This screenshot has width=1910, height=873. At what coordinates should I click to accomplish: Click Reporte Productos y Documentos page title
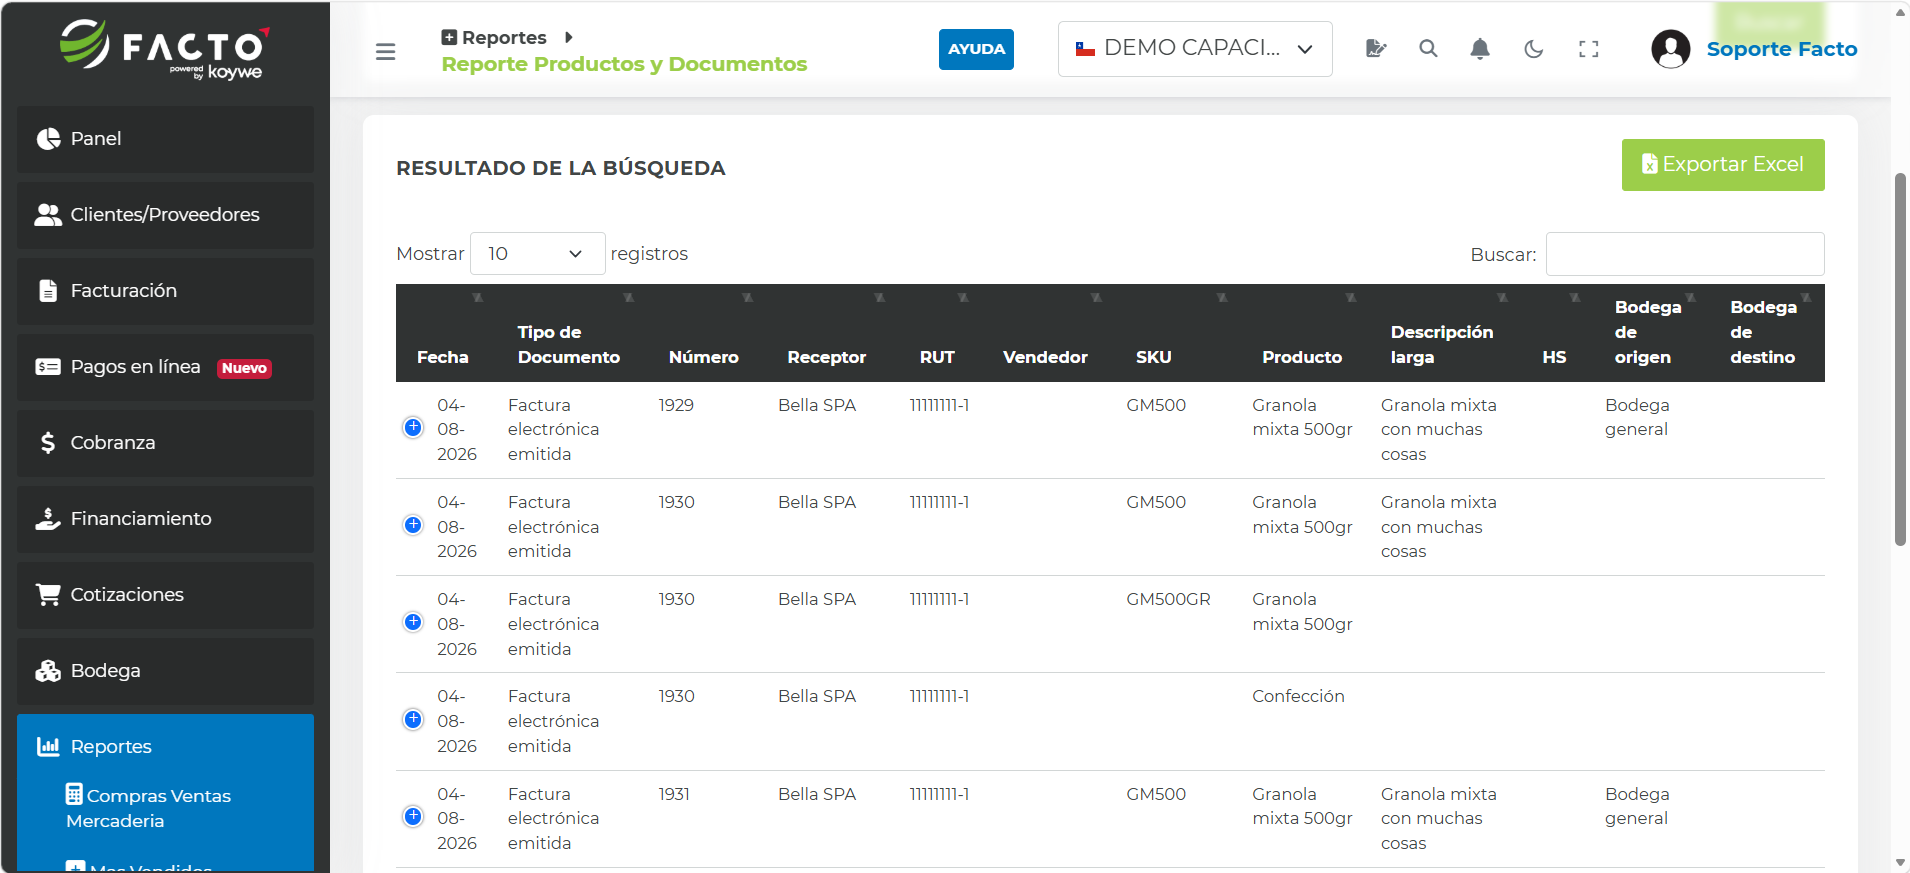624,64
